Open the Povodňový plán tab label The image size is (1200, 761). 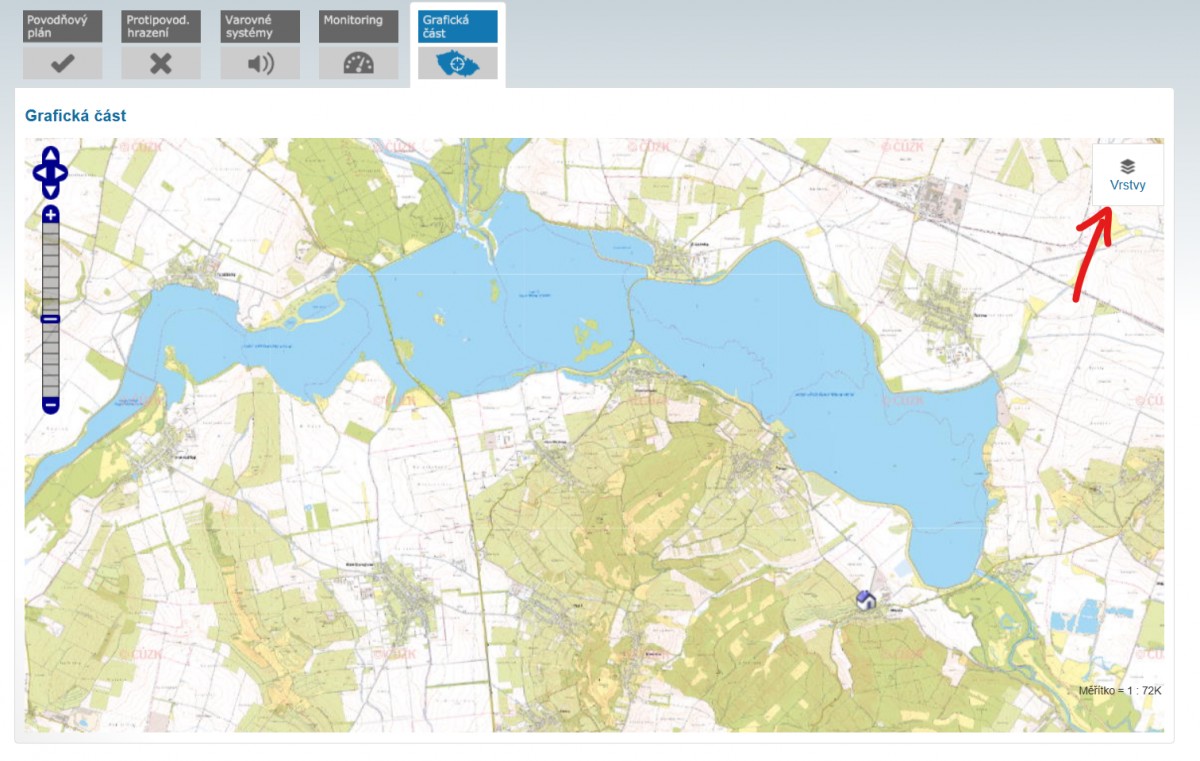(62, 26)
